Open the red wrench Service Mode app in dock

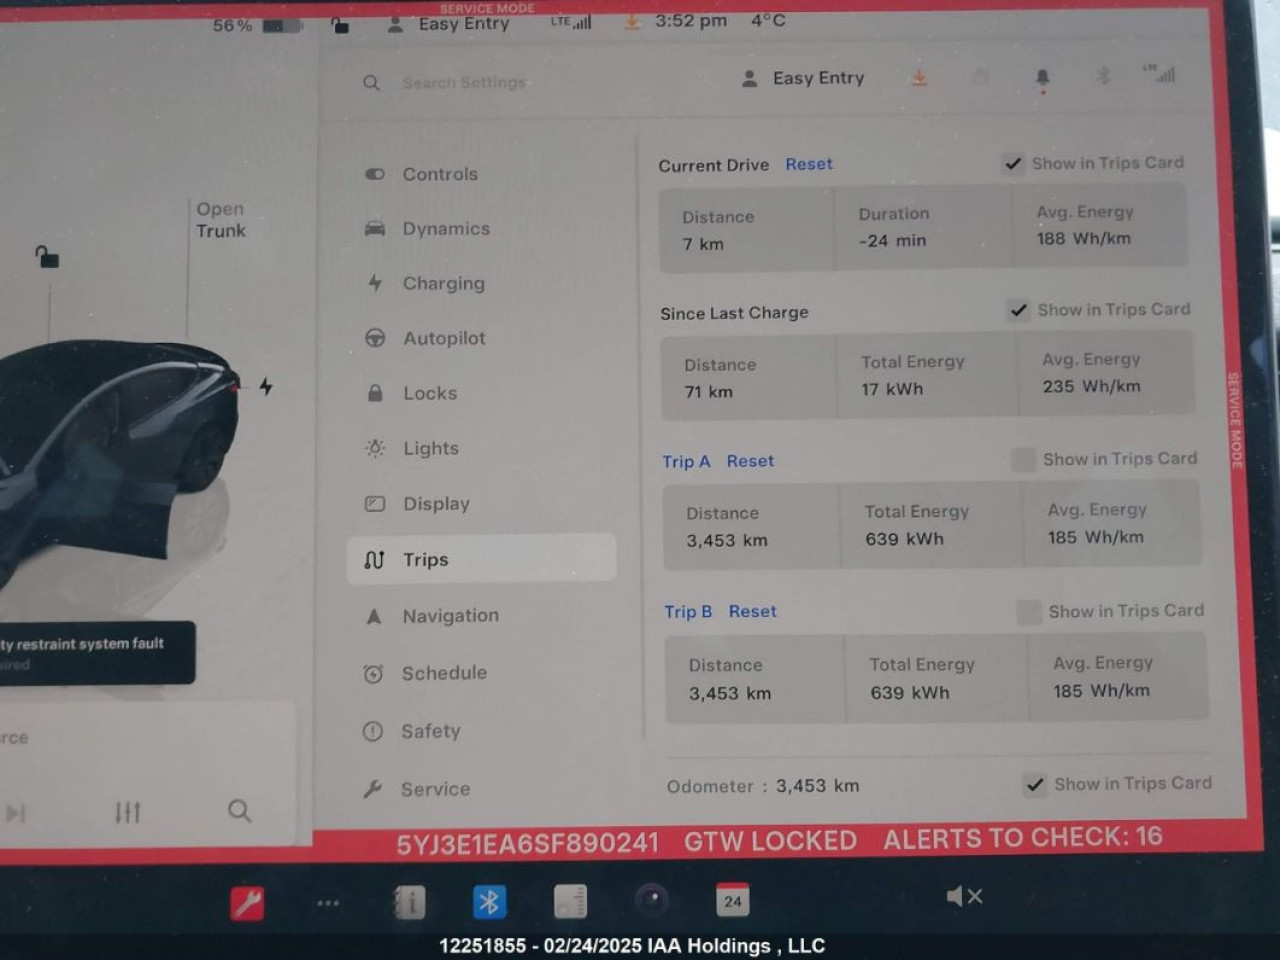247,903
